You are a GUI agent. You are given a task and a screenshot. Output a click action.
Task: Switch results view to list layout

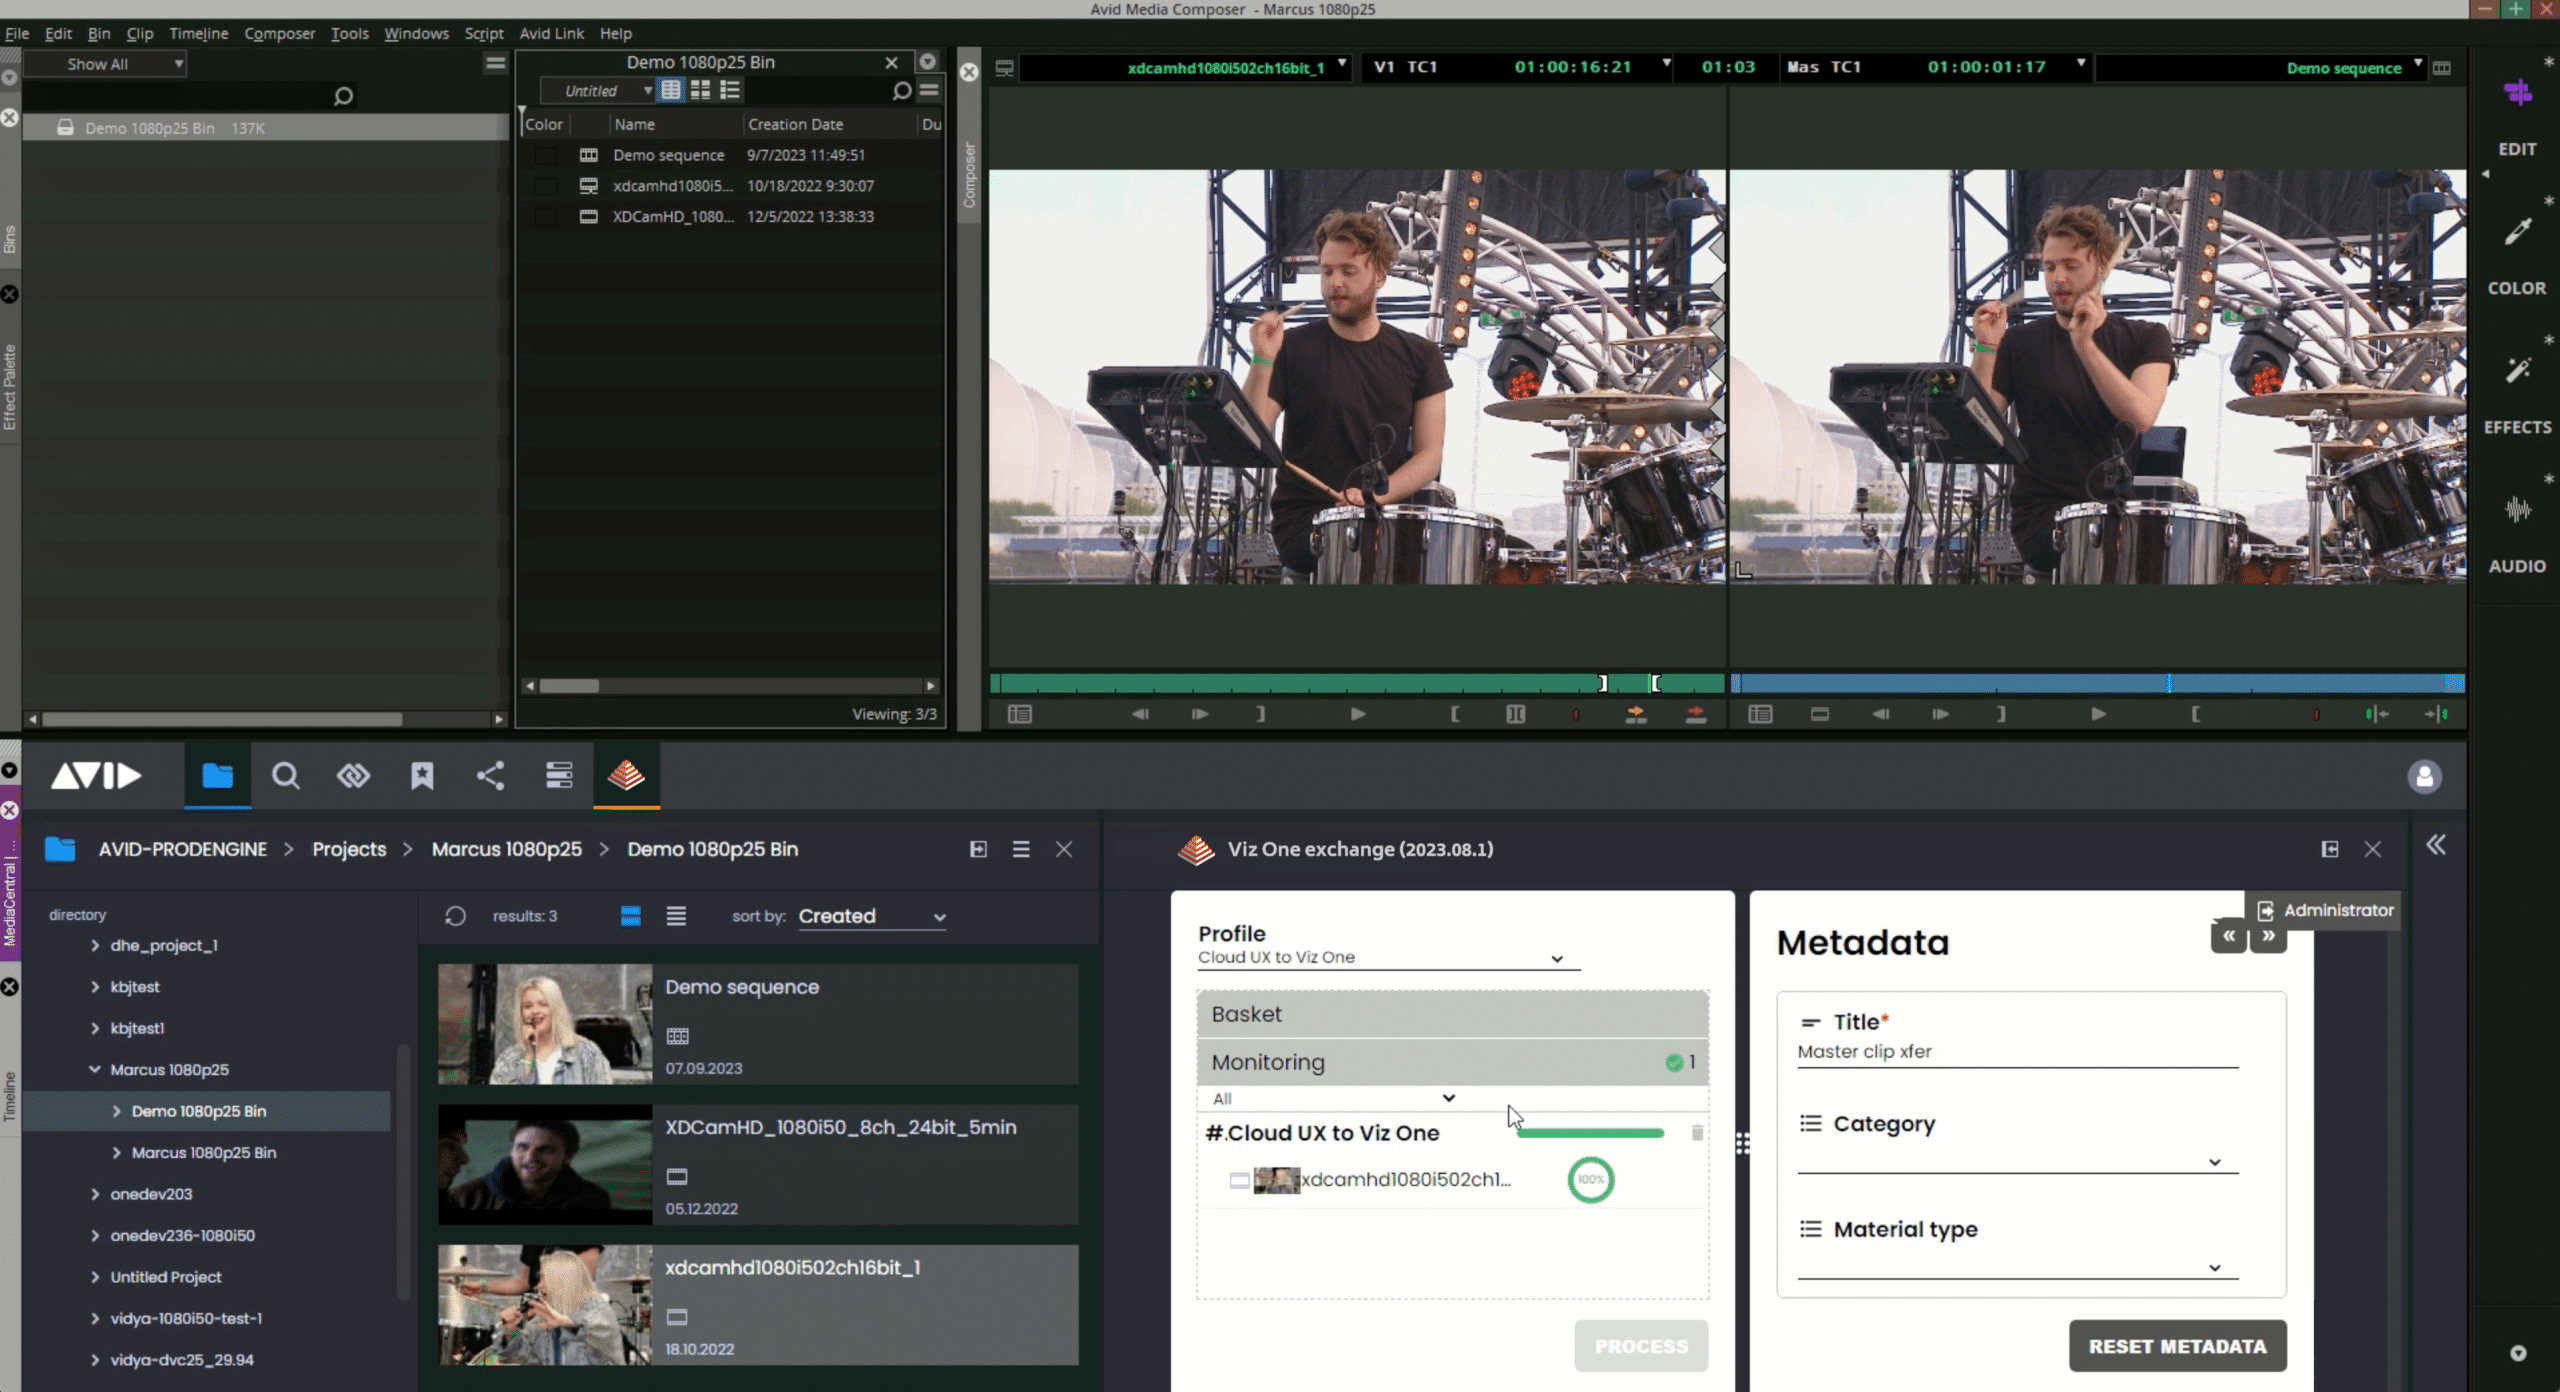675,915
